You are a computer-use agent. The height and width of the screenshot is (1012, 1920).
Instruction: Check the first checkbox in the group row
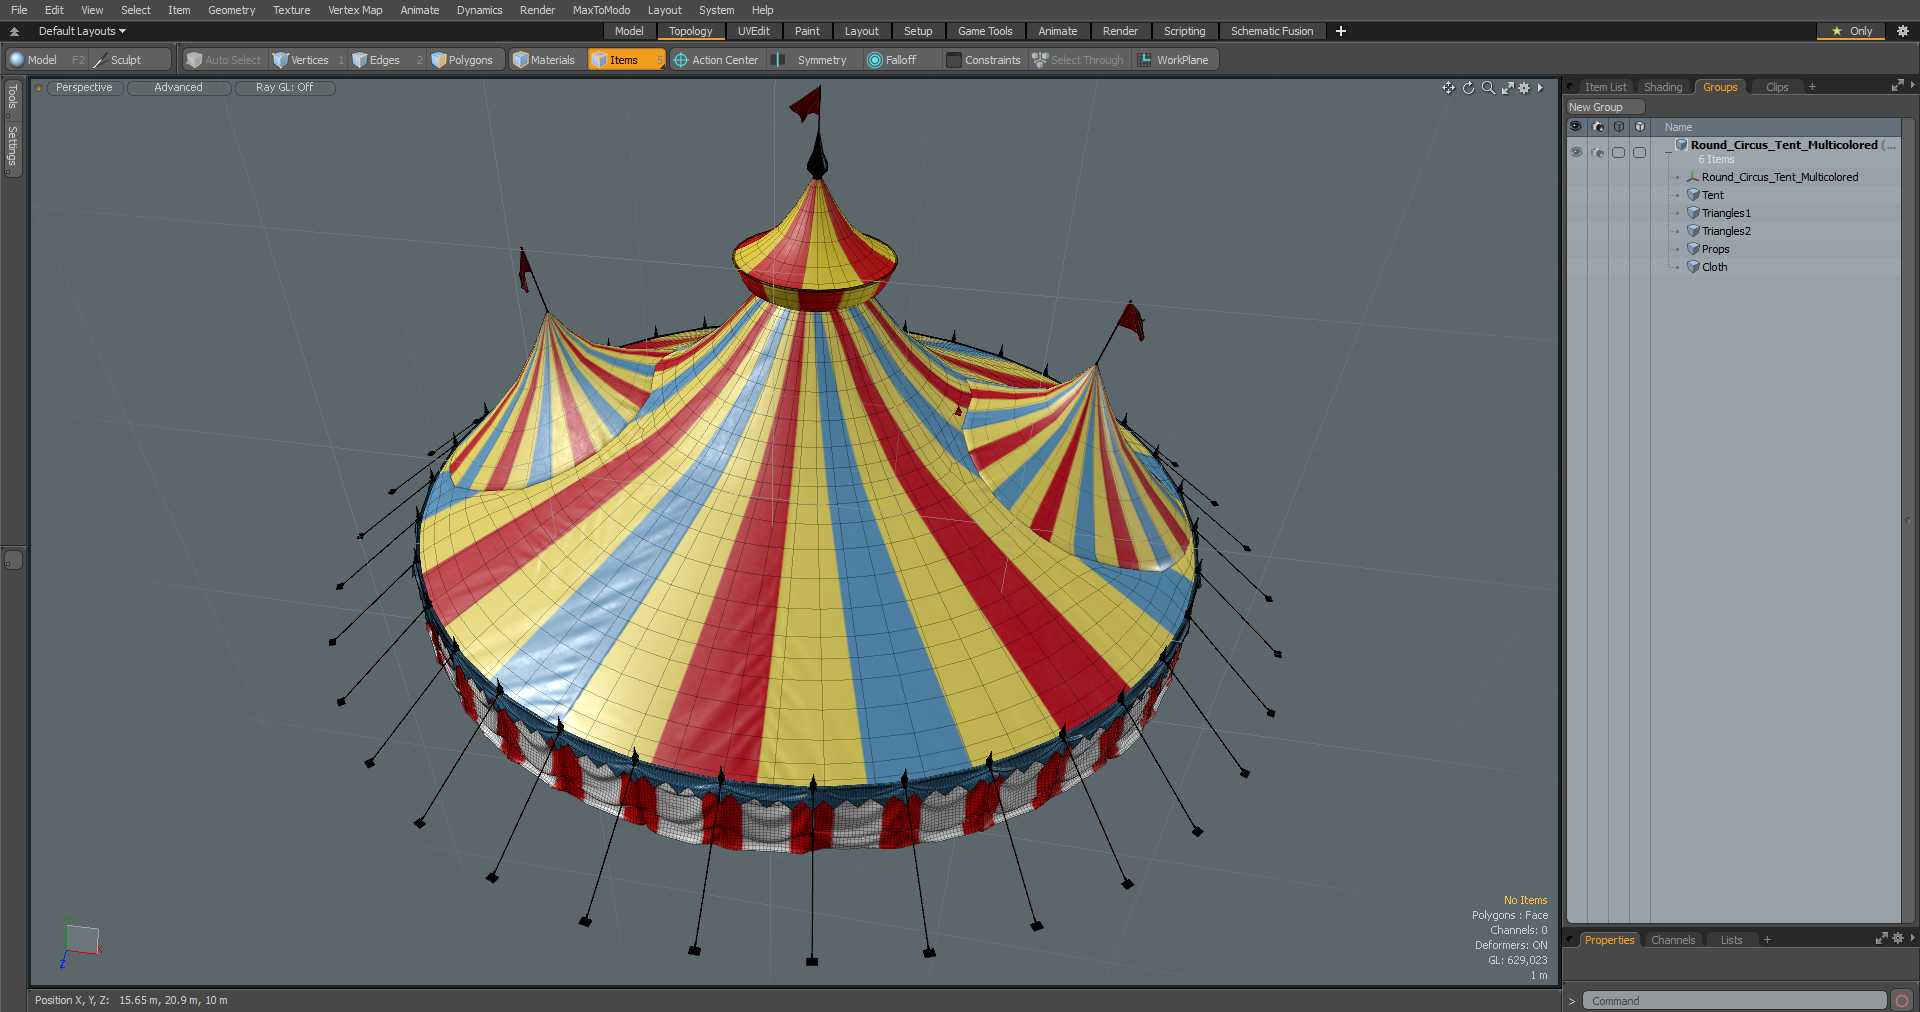coord(1619,152)
